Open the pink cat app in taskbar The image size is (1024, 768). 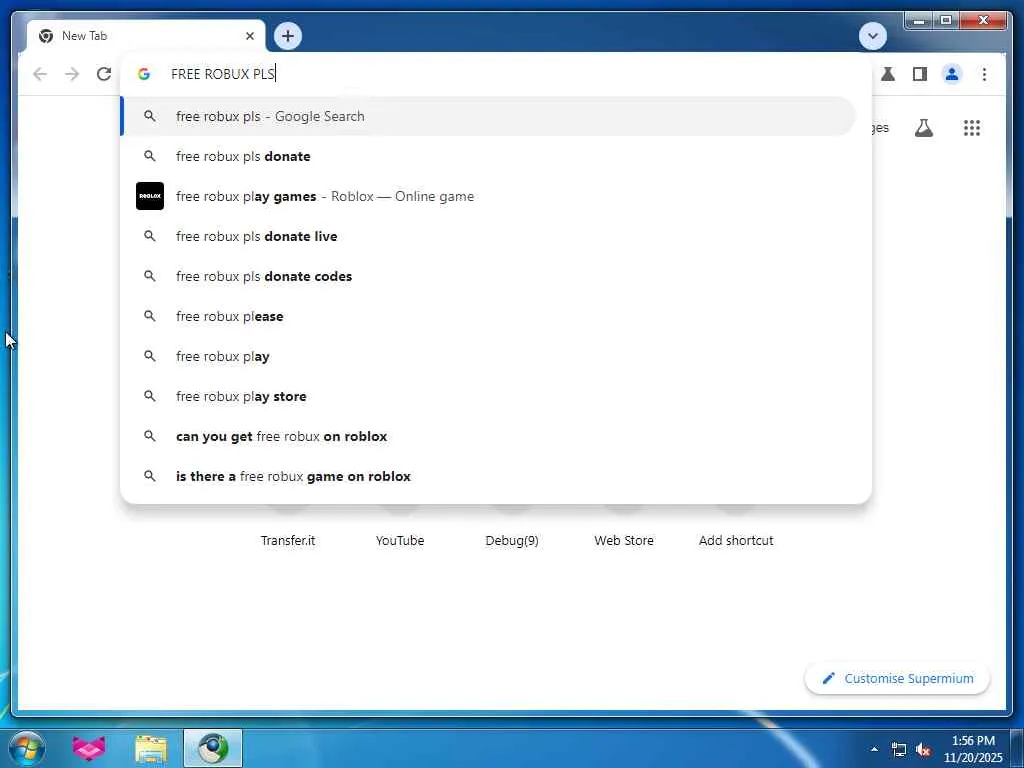point(89,748)
